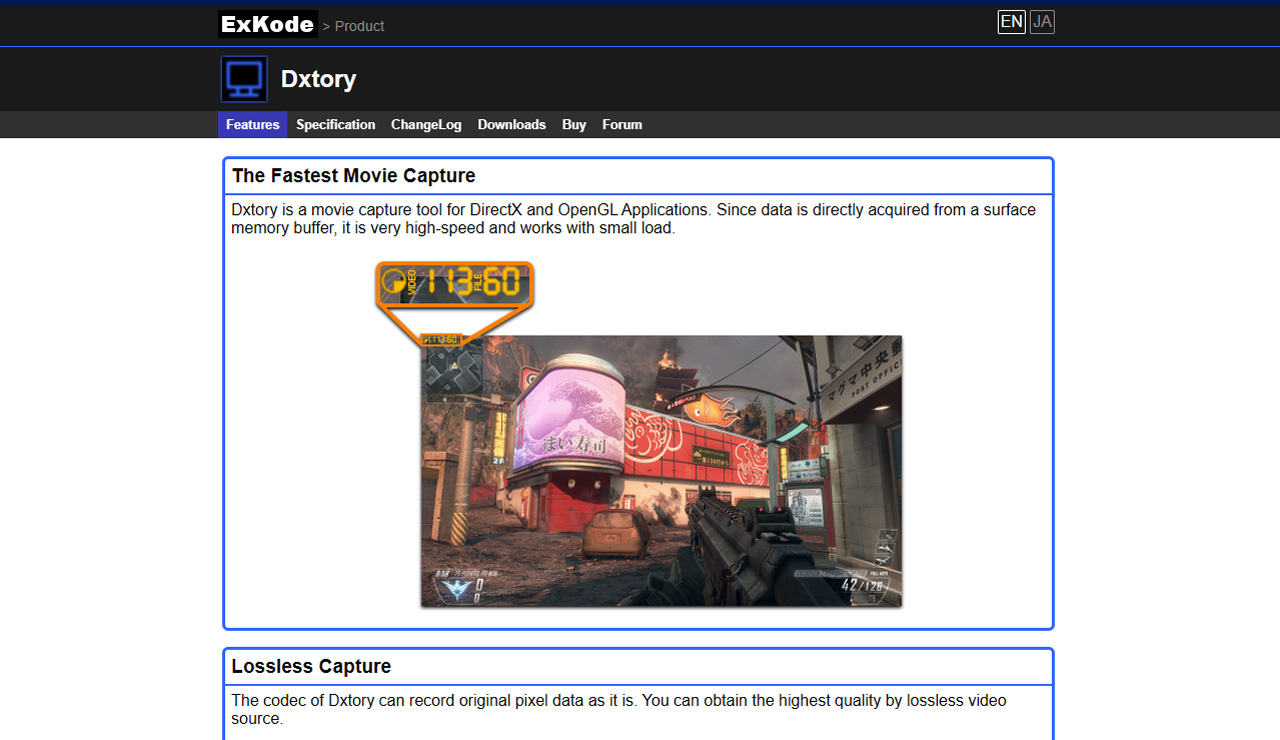Switch the site language to EN
The image size is (1280, 740).
coord(1011,22)
